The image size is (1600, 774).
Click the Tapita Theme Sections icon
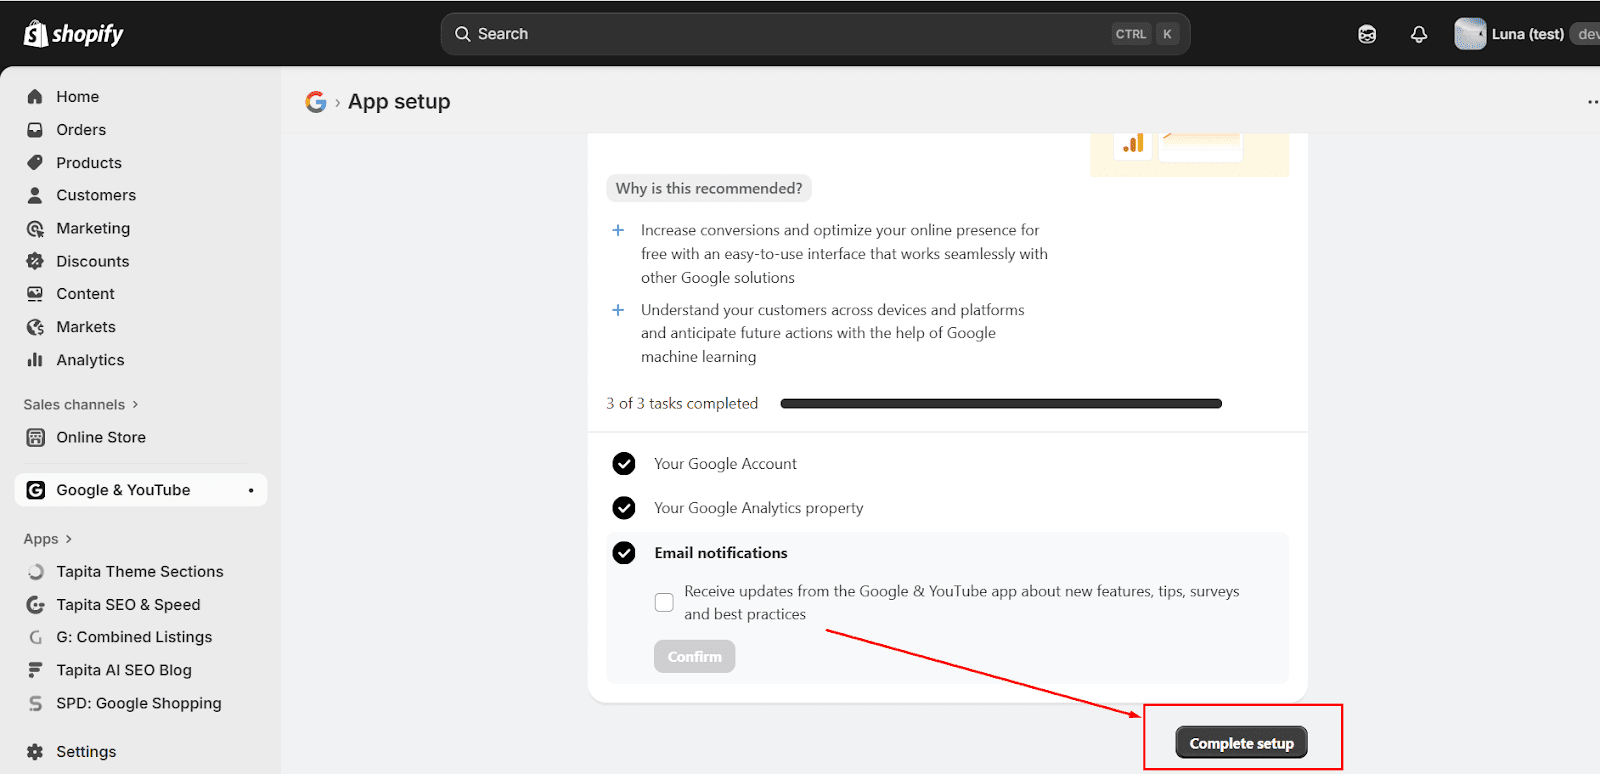click(35, 572)
